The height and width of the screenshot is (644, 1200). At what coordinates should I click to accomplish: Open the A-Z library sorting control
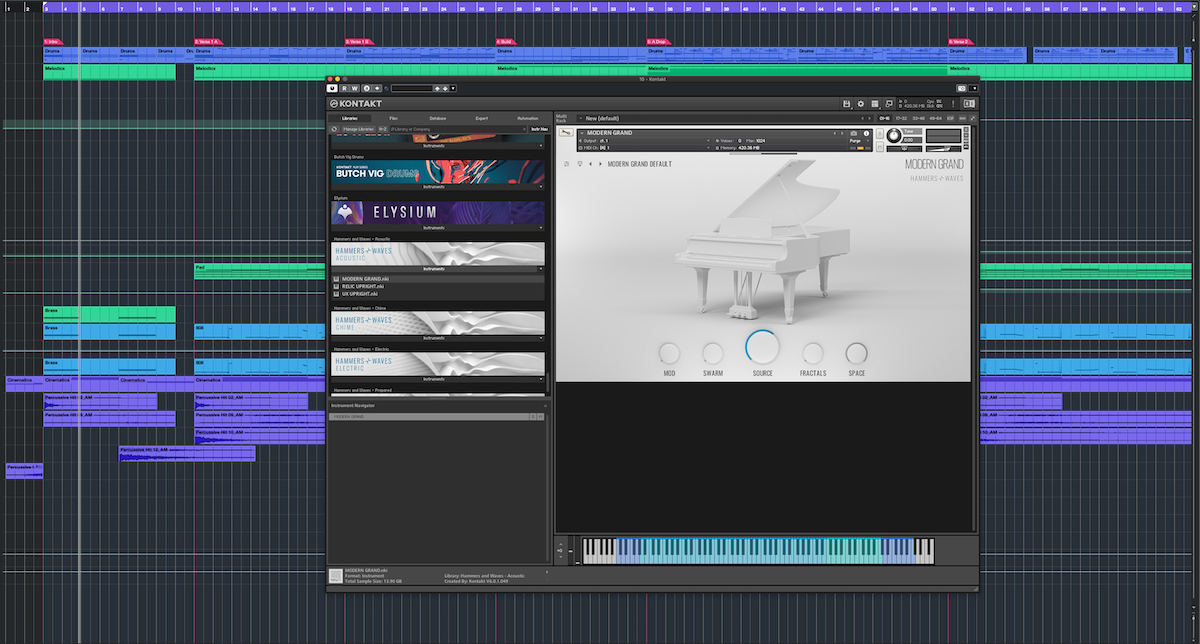pos(383,129)
